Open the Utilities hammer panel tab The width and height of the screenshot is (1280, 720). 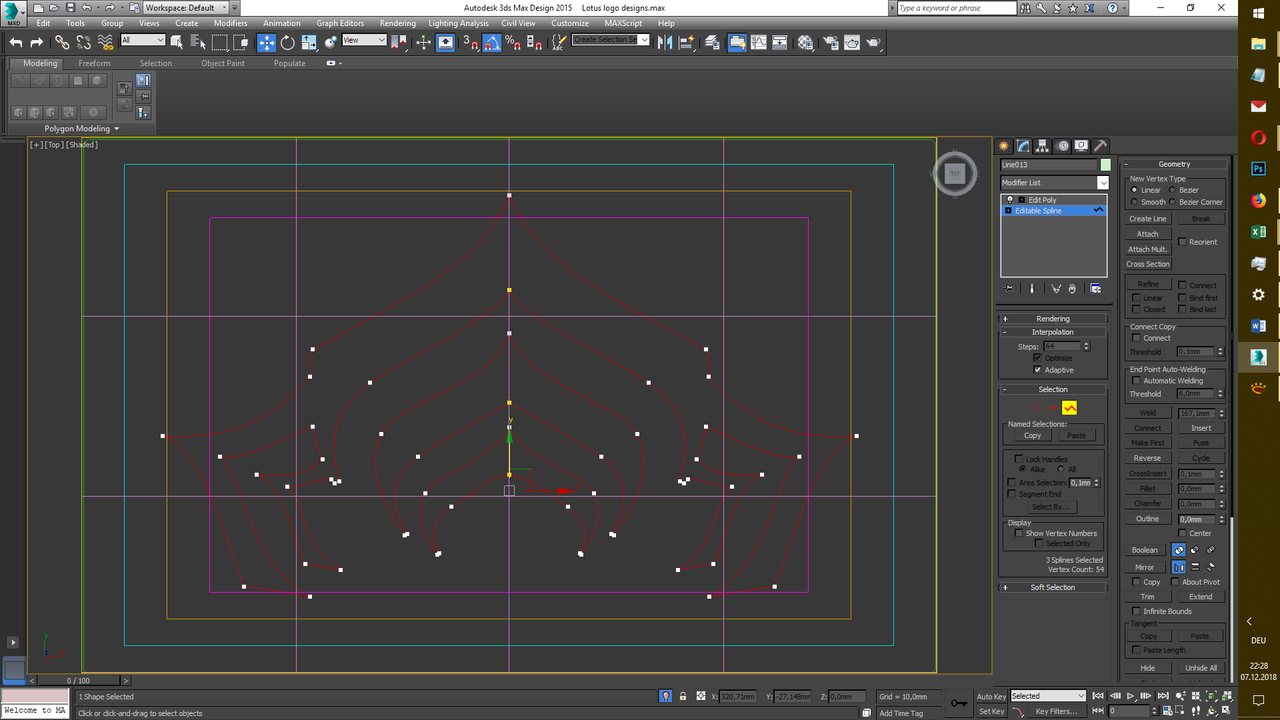click(1100, 145)
